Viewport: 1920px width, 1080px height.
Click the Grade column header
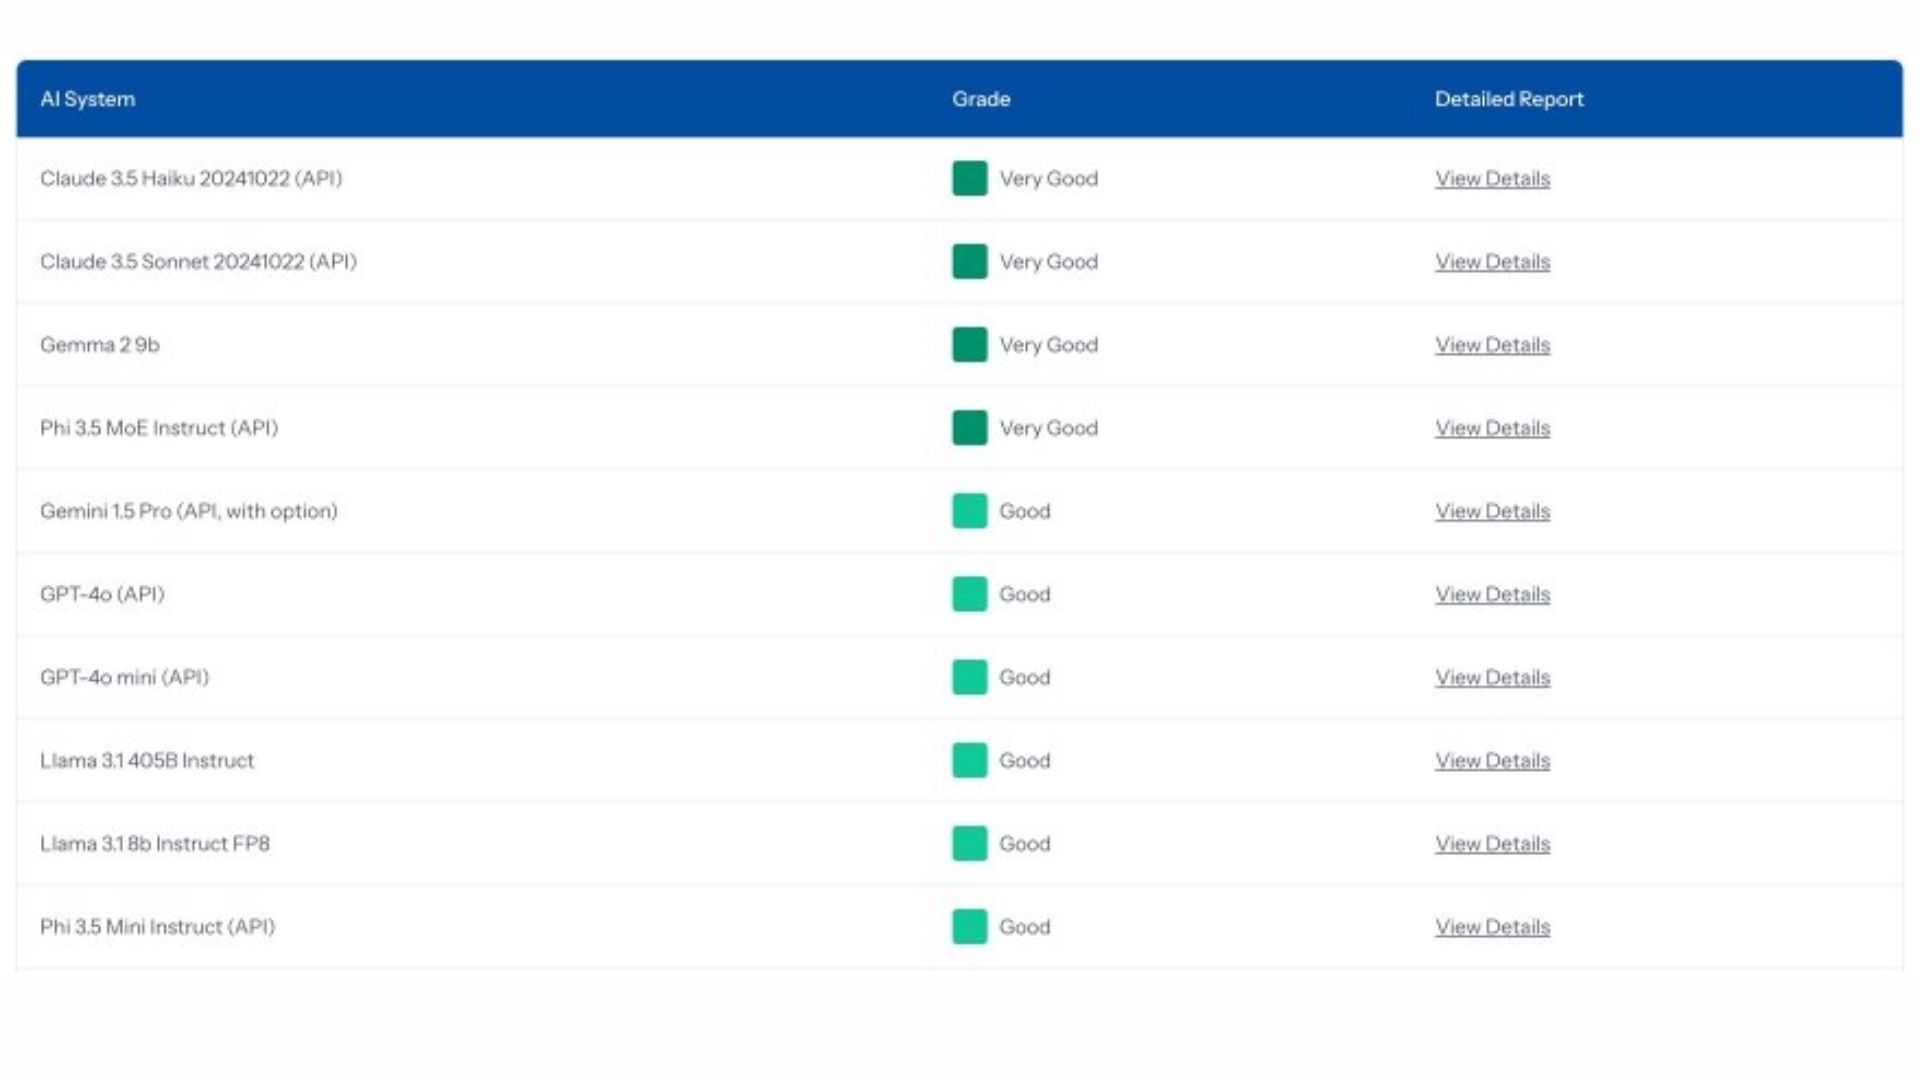[981, 99]
